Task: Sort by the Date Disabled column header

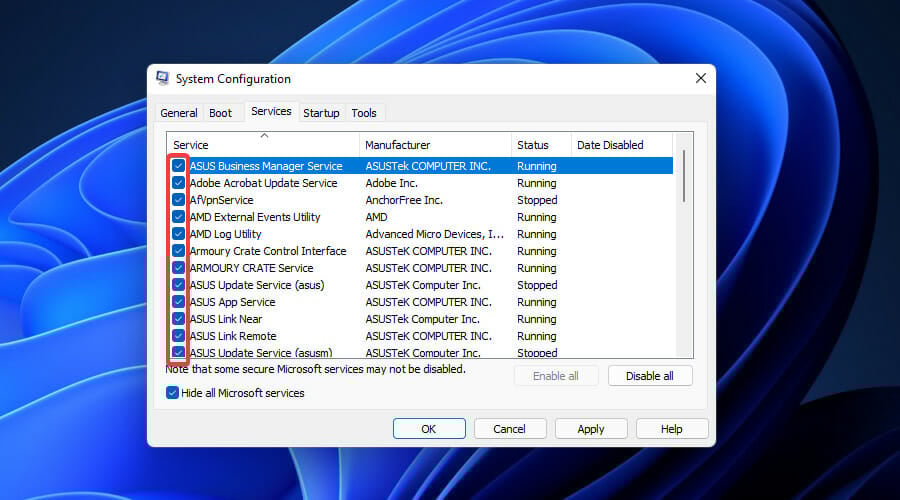Action: (x=622, y=145)
